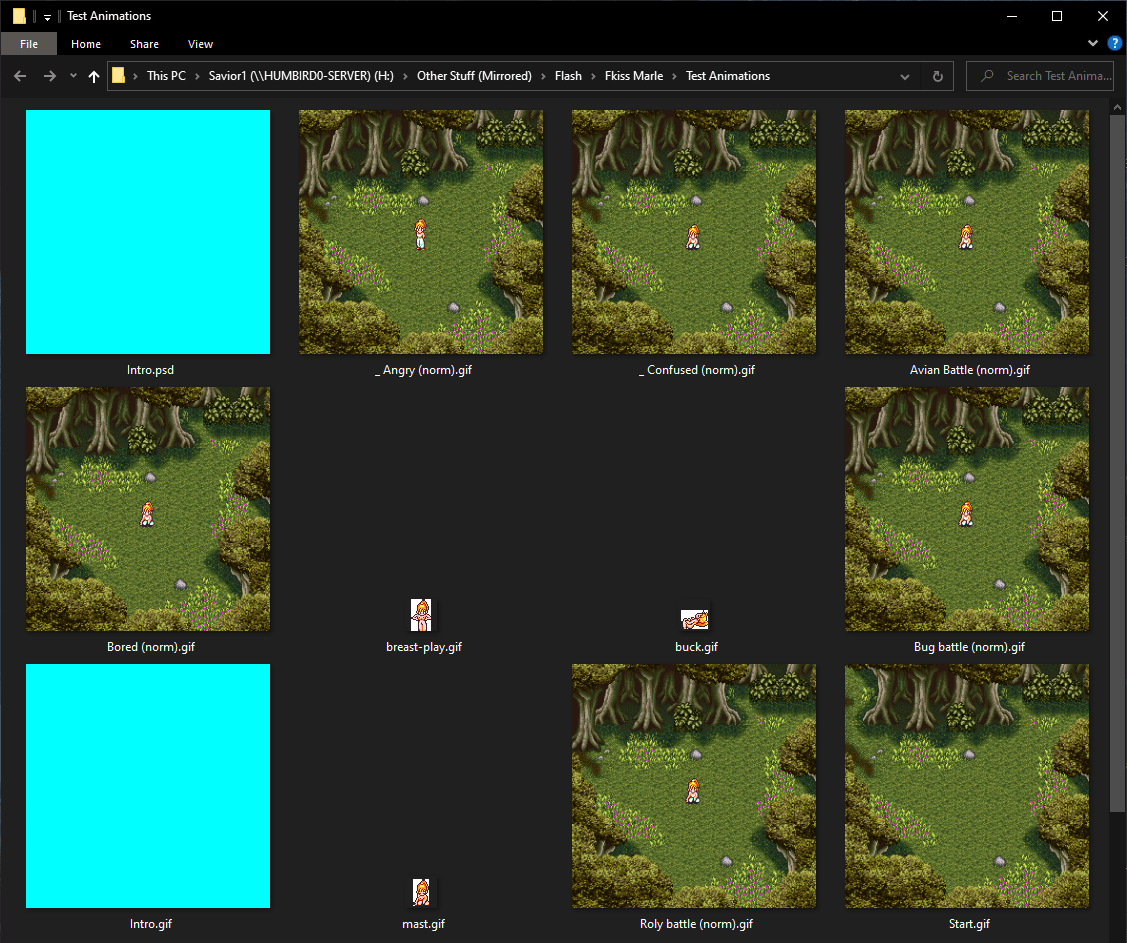Go up one folder level arrow

94,76
